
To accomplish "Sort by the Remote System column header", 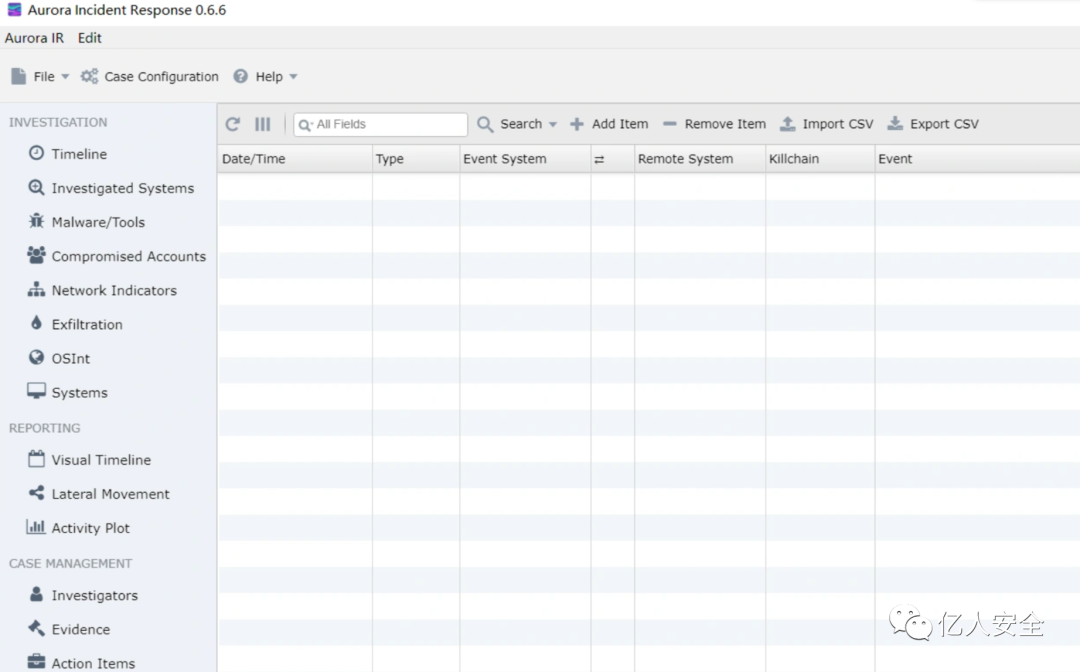I will (x=700, y=159).
